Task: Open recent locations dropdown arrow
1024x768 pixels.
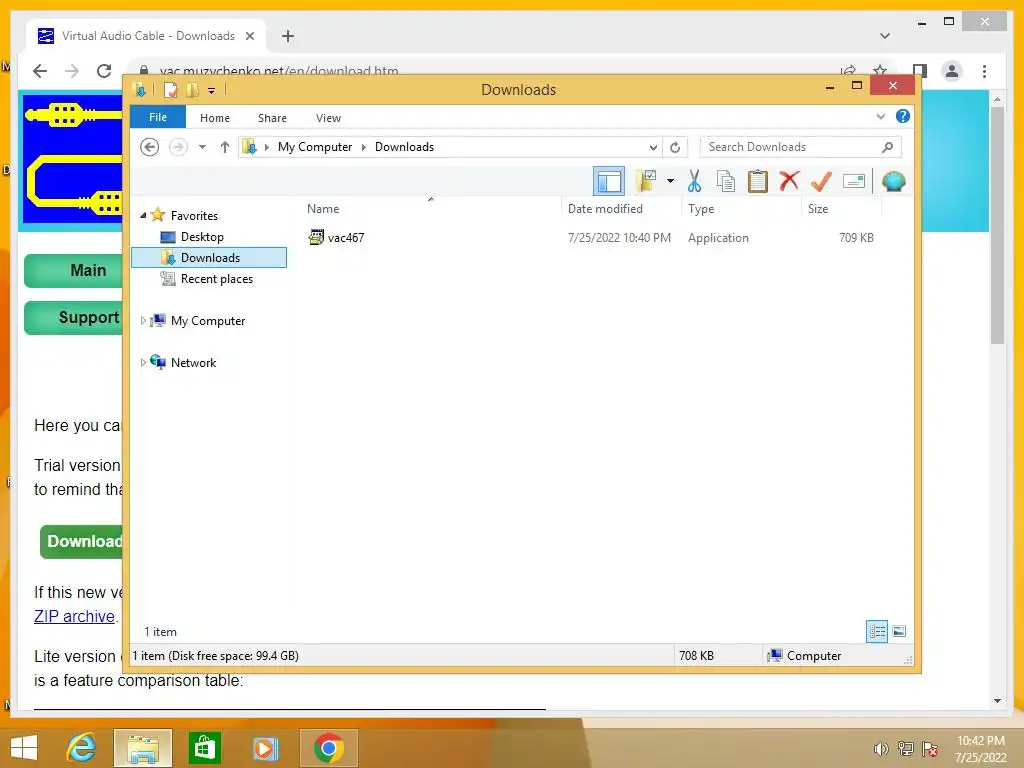Action: point(202,147)
